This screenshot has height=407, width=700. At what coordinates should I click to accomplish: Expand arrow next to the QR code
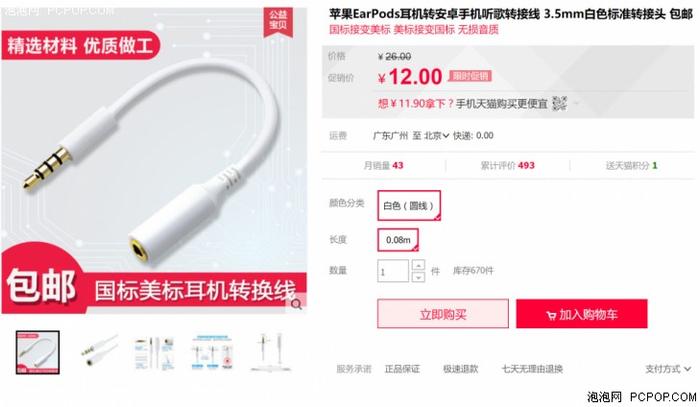(576, 104)
